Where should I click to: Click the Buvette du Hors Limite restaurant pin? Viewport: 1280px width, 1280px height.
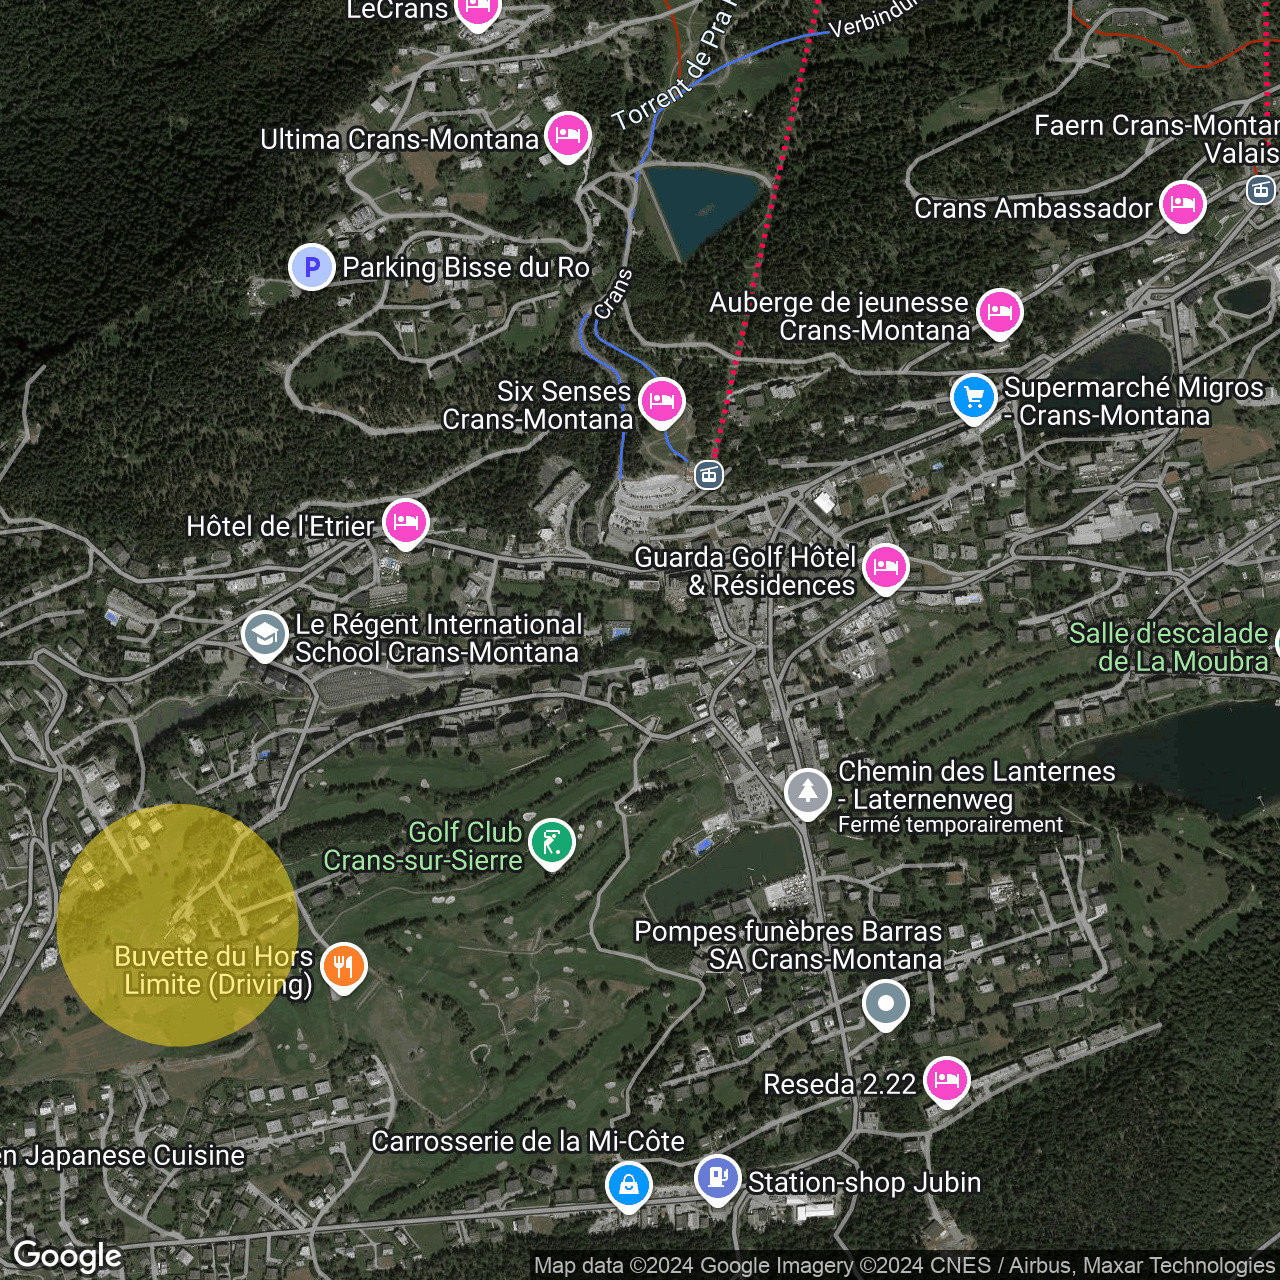pyautogui.click(x=343, y=967)
